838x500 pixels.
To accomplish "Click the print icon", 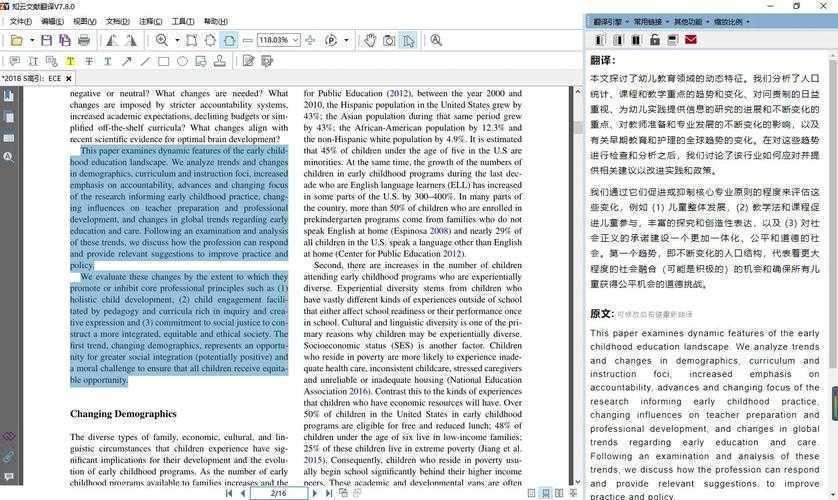I will pyautogui.click(x=84, y=41).
